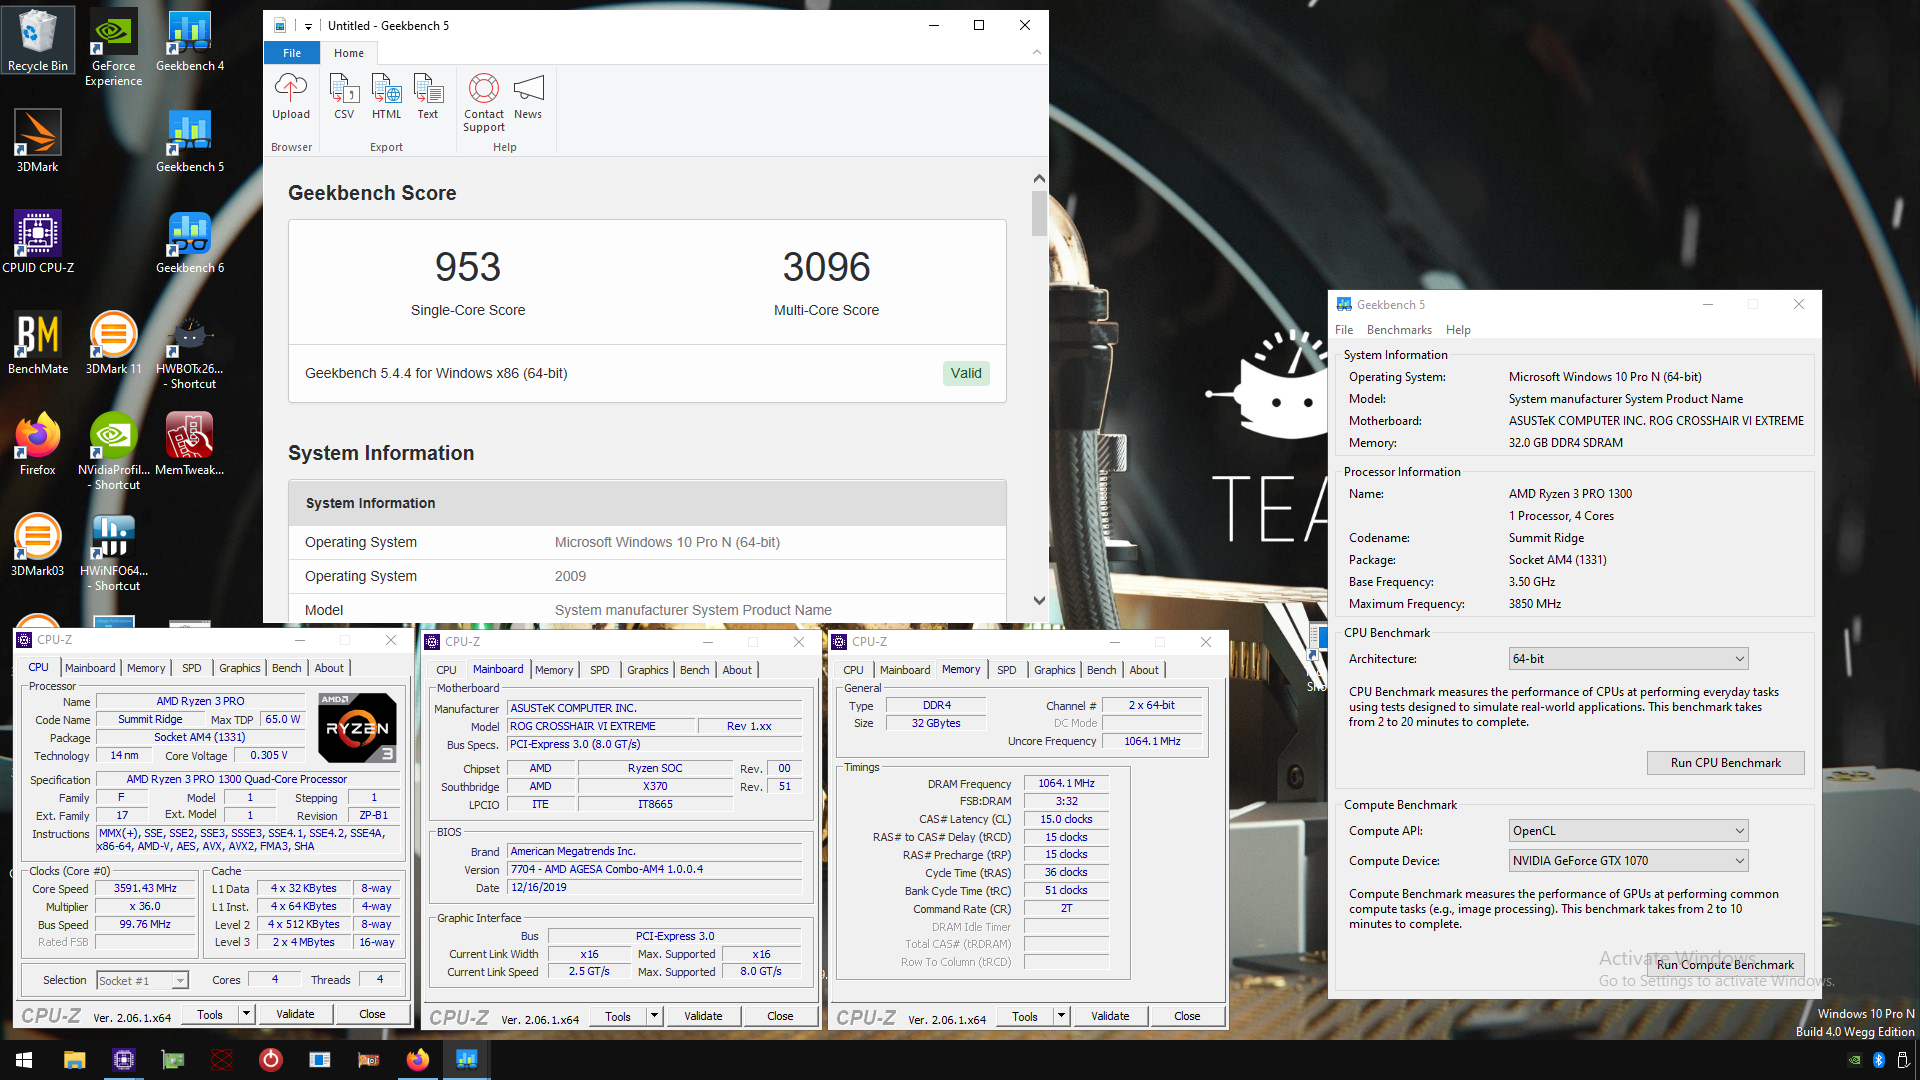Open HWBOTx265 shortcut on desktop

click(x=190, y=350)
